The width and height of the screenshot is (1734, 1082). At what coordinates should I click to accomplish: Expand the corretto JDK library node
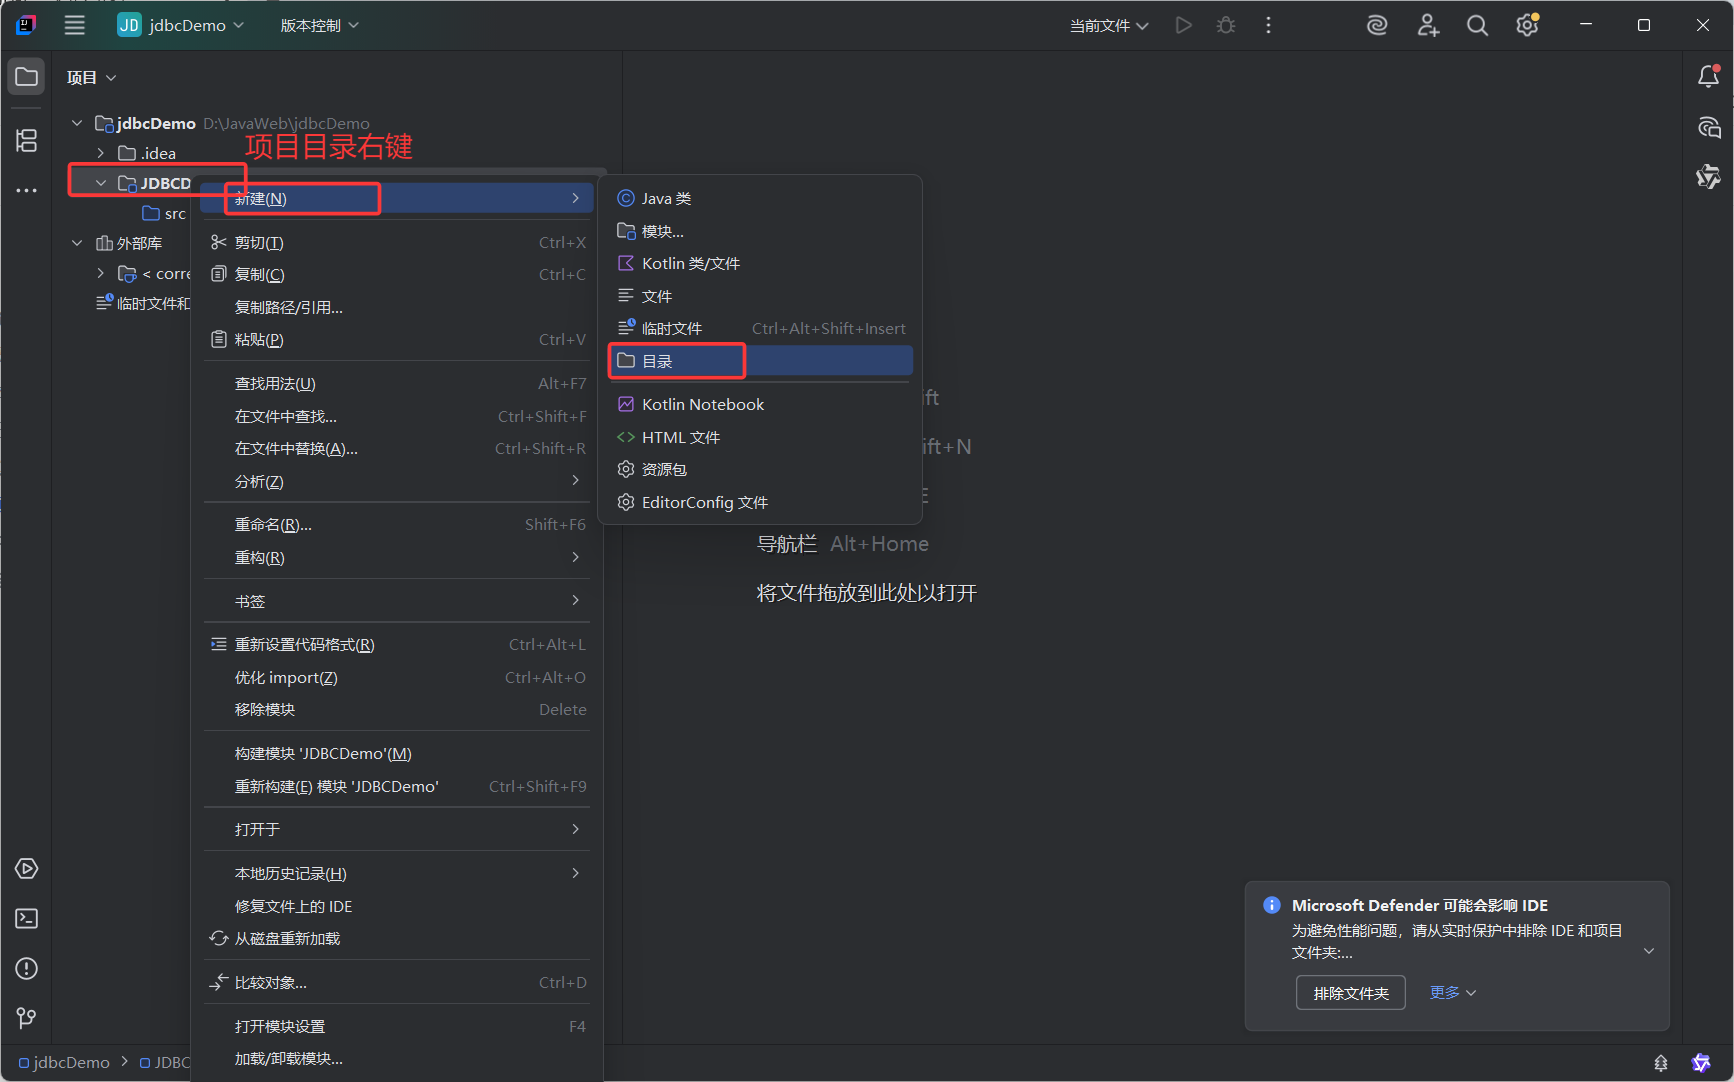(101, 273)
